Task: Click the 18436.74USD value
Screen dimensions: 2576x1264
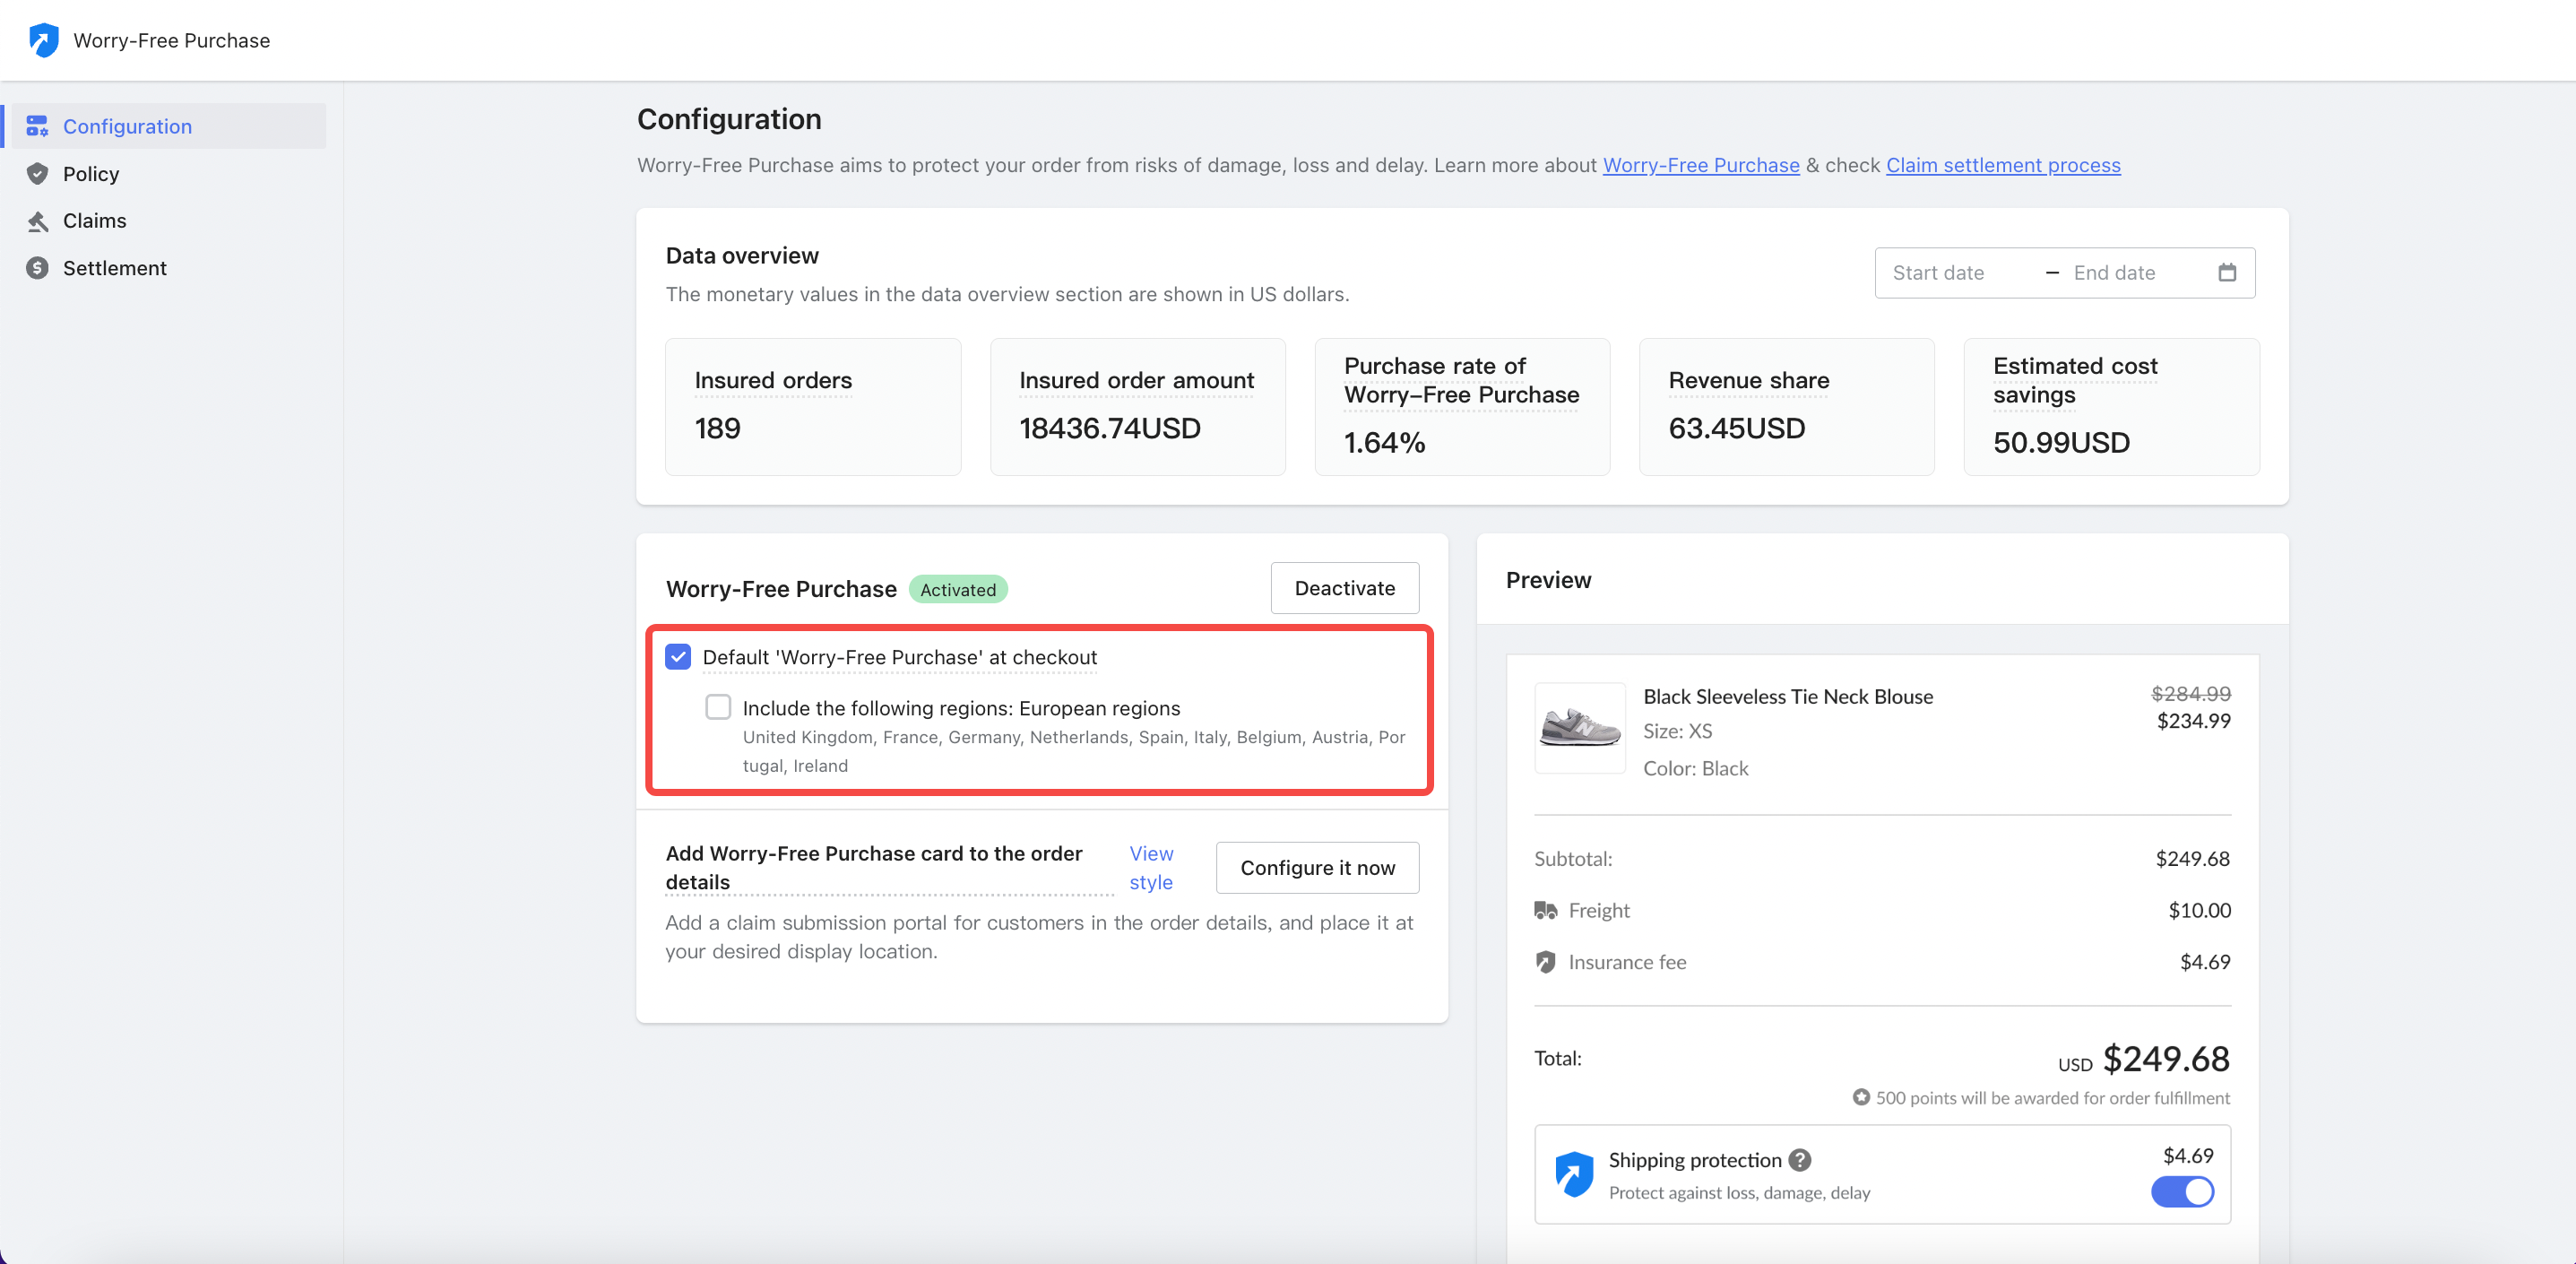Action: tap(1110, 428)
